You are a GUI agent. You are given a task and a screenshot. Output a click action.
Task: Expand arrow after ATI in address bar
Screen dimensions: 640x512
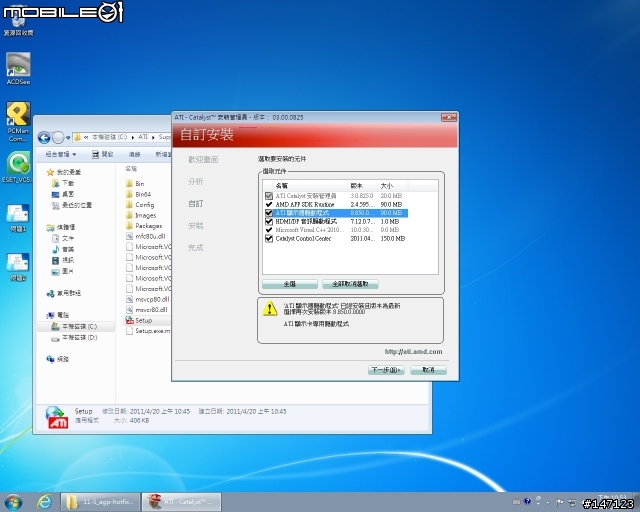[x=153, y=138]
